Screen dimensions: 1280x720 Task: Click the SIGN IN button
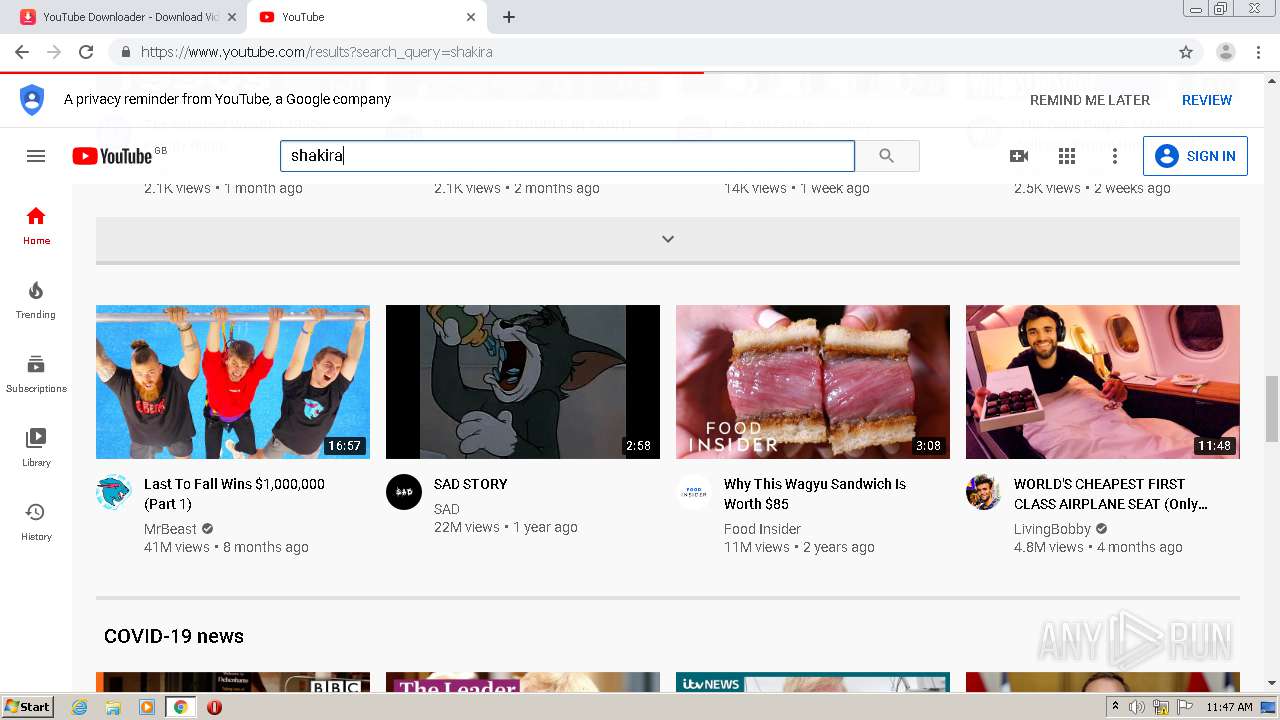pyautogui.click(x=1195, y=156)
